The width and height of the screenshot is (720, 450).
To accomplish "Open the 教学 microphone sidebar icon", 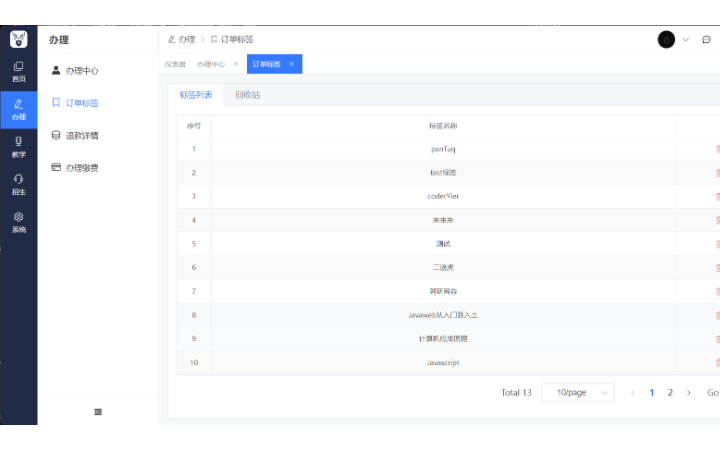I will point(18,146).
